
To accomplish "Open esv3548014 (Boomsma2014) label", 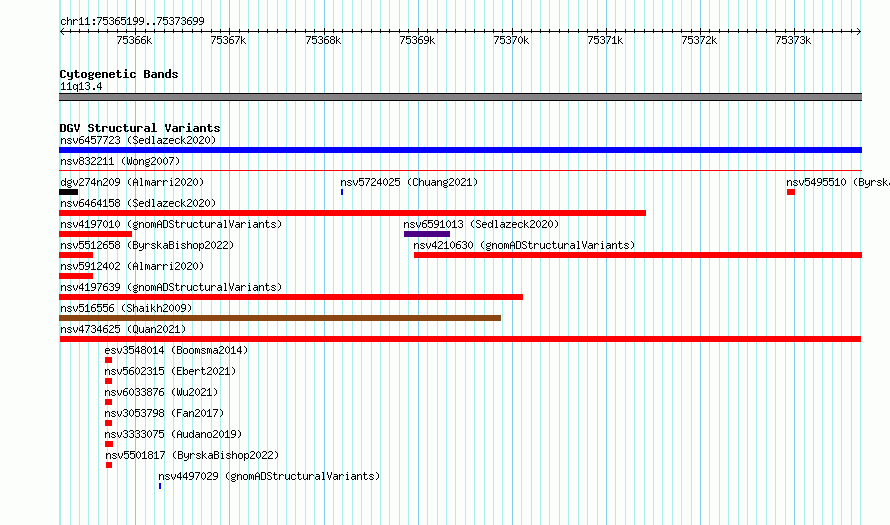I will [176, 350].
